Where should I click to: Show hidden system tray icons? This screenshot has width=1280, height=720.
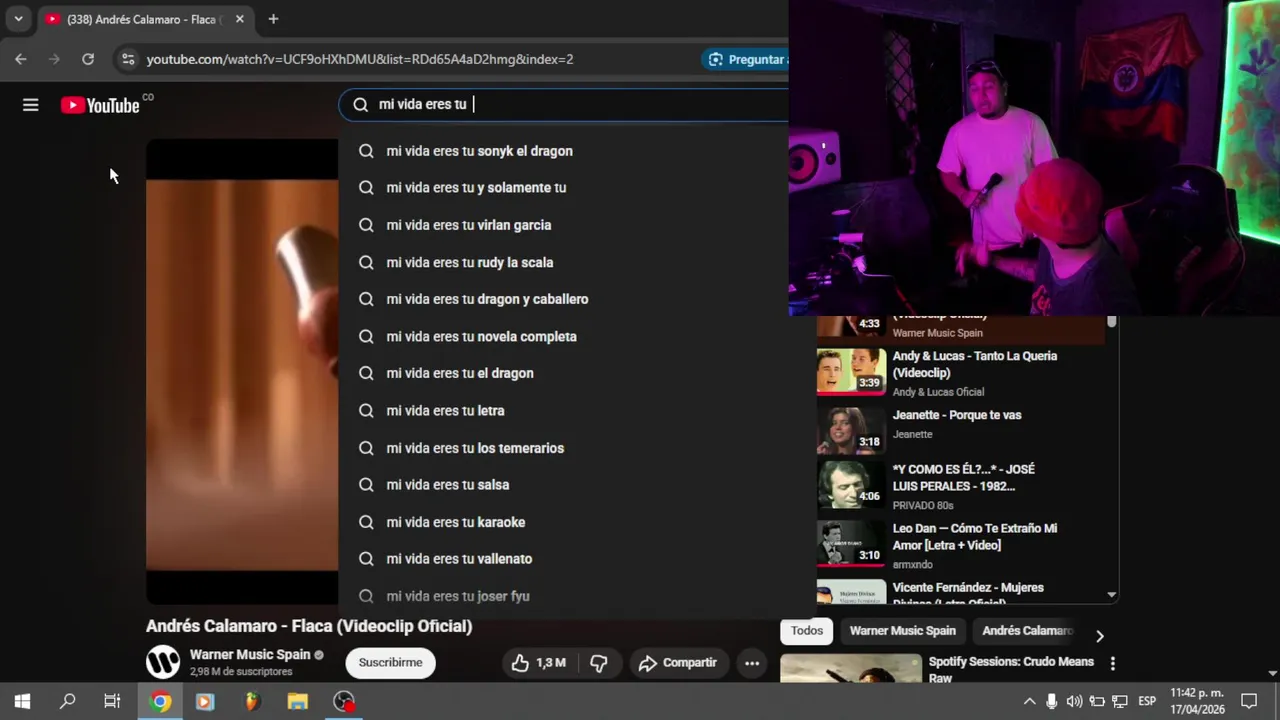[x=1028, y=701]
